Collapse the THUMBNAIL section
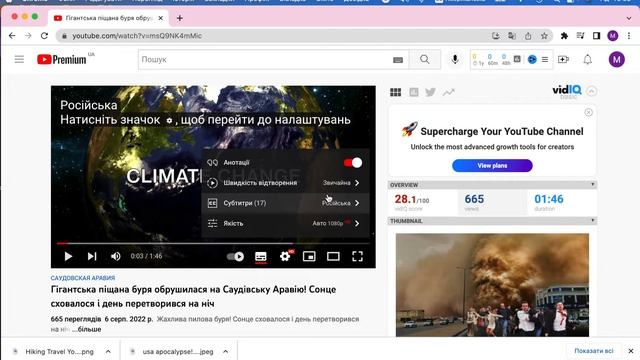This screenshot has width=640, height=360. tap(593, 221)
